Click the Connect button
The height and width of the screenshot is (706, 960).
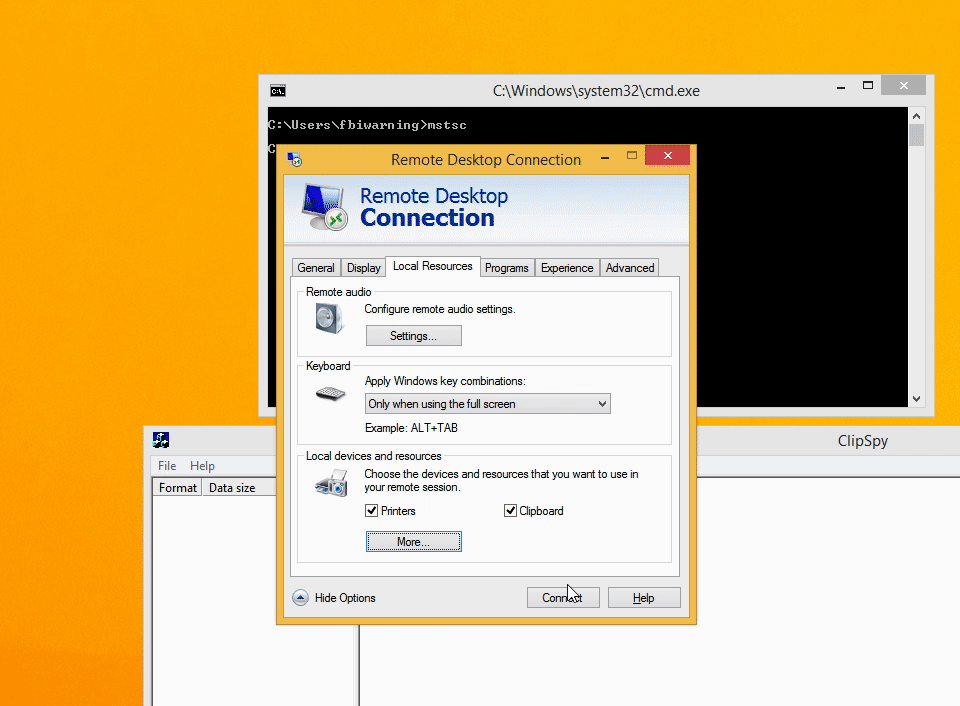click(563, 598)
